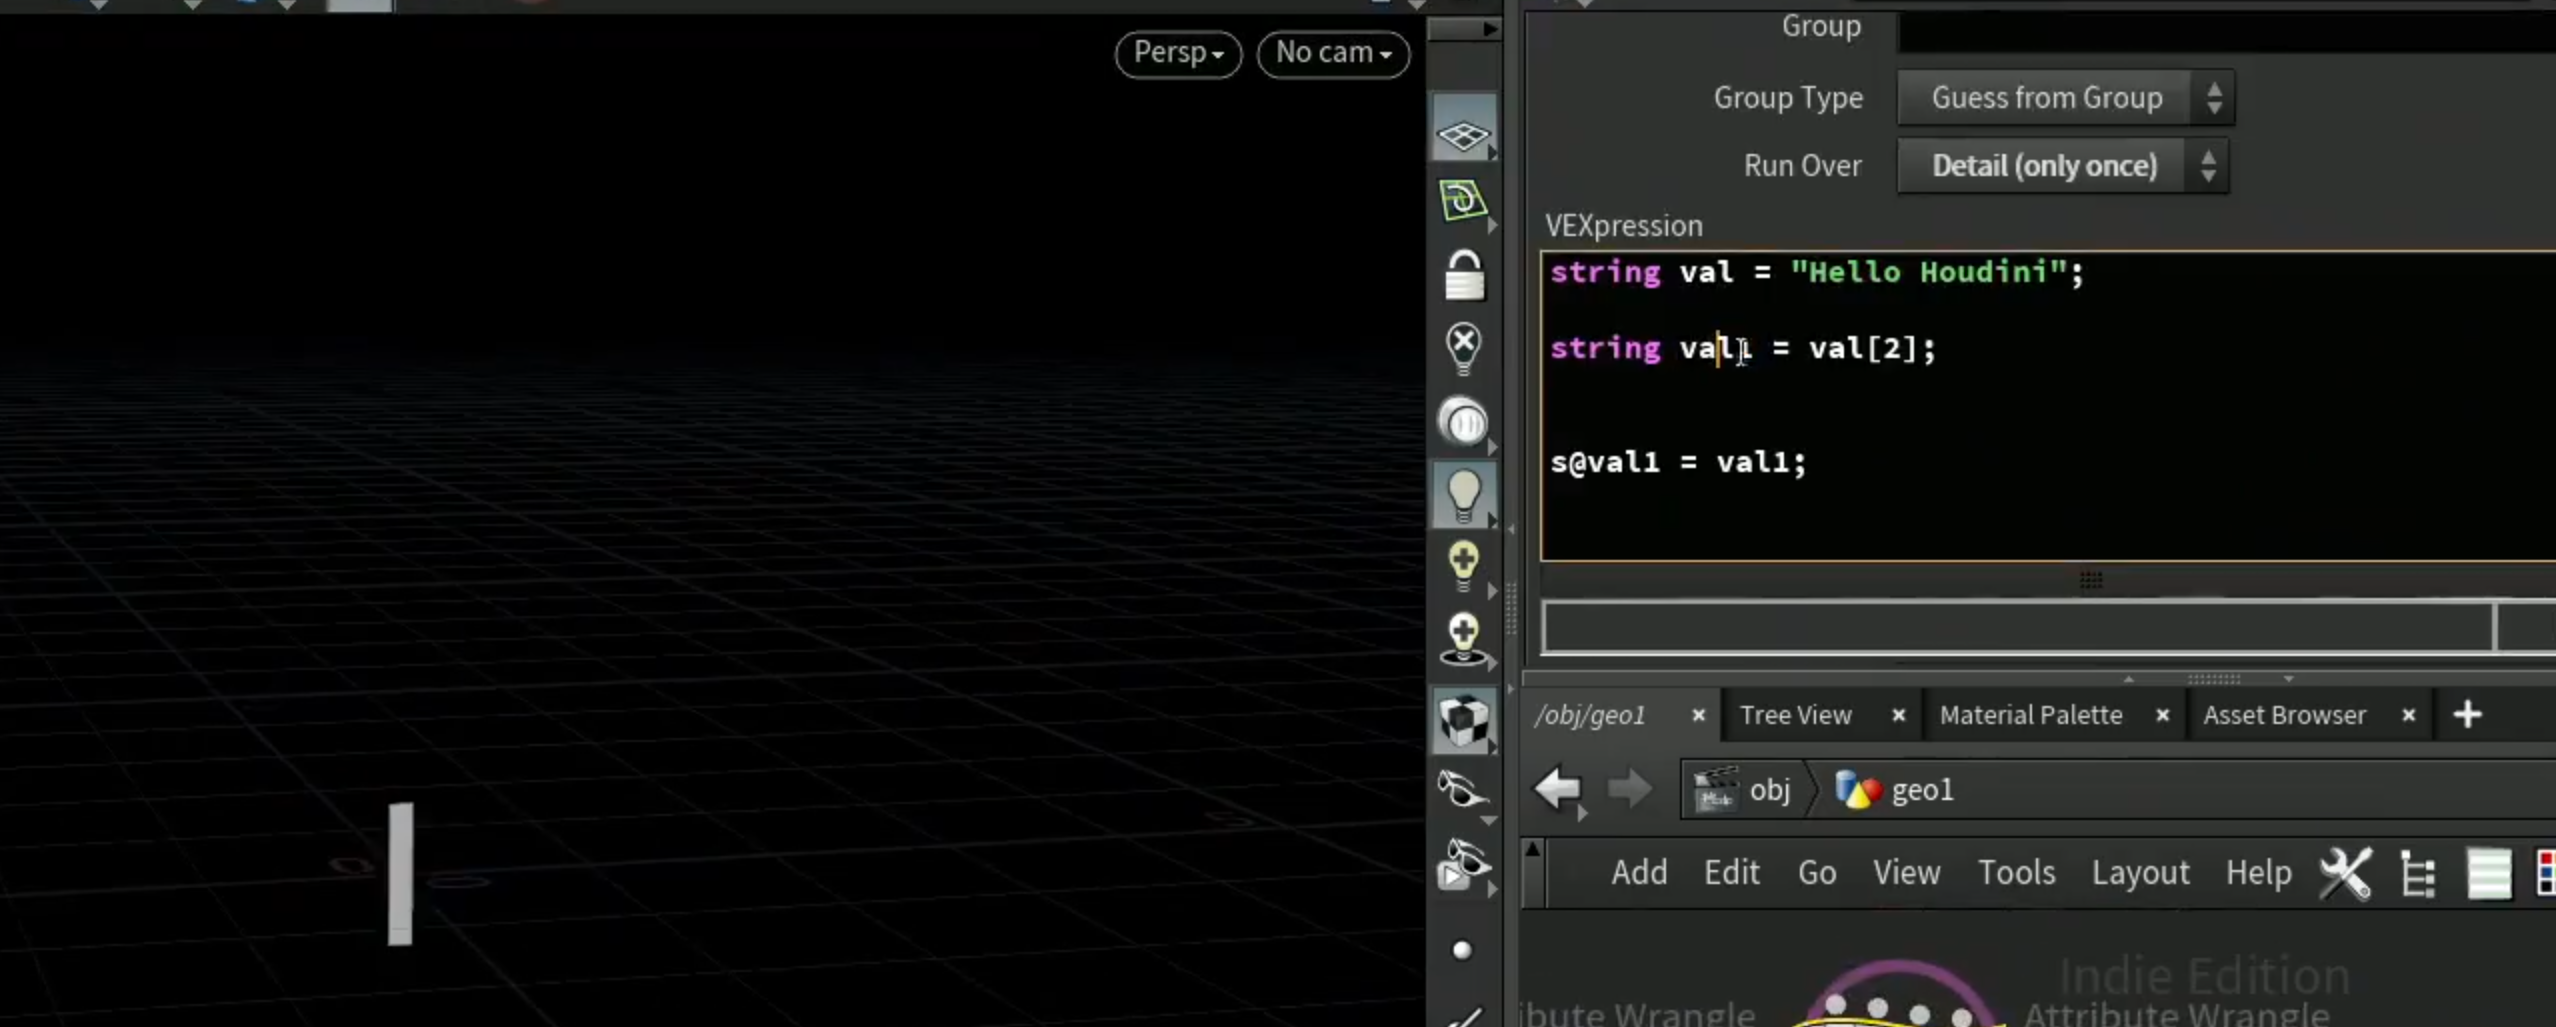Screen dimensions: 2556x1027
Task: Switch to the Tree View tab
Action: (1795, 715)
